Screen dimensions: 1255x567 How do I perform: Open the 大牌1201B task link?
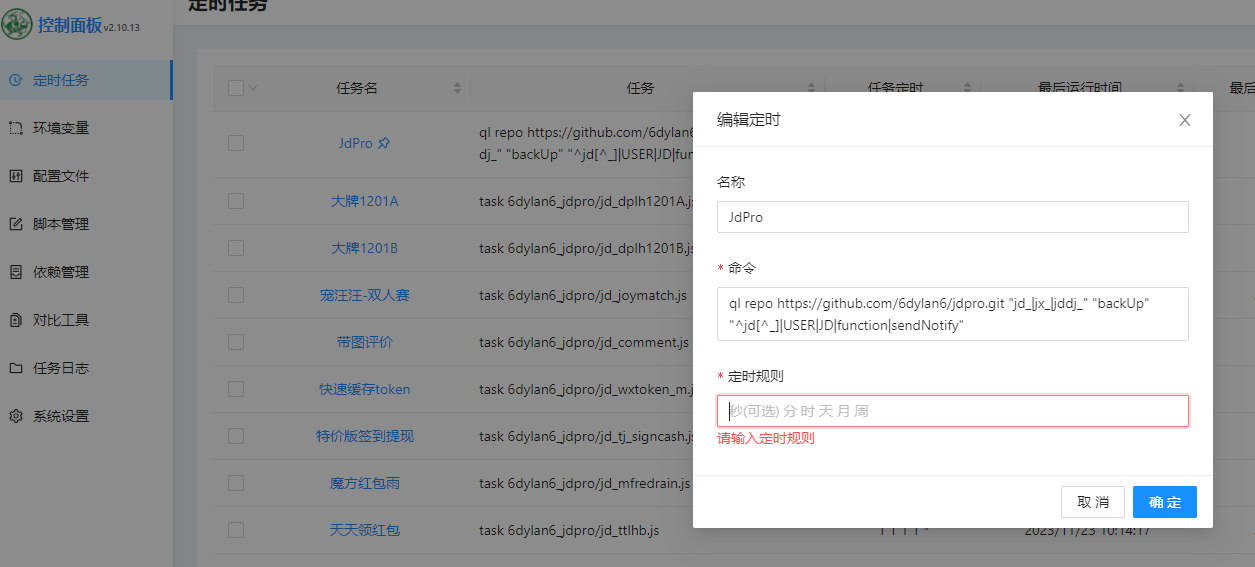(x=365, y=248)
